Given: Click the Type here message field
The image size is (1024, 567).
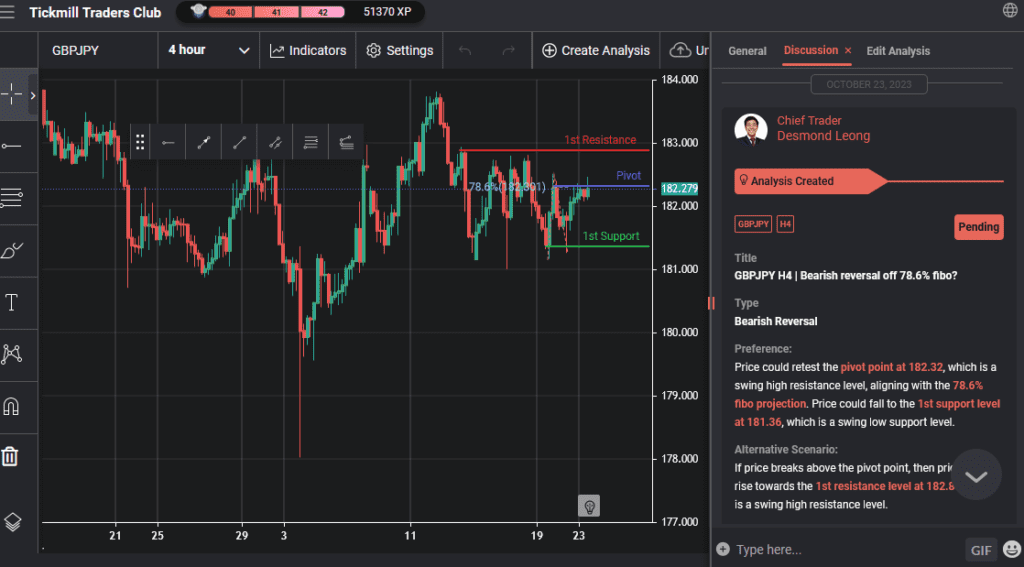Looking at the screenshot, I should (x=846, y=549).
